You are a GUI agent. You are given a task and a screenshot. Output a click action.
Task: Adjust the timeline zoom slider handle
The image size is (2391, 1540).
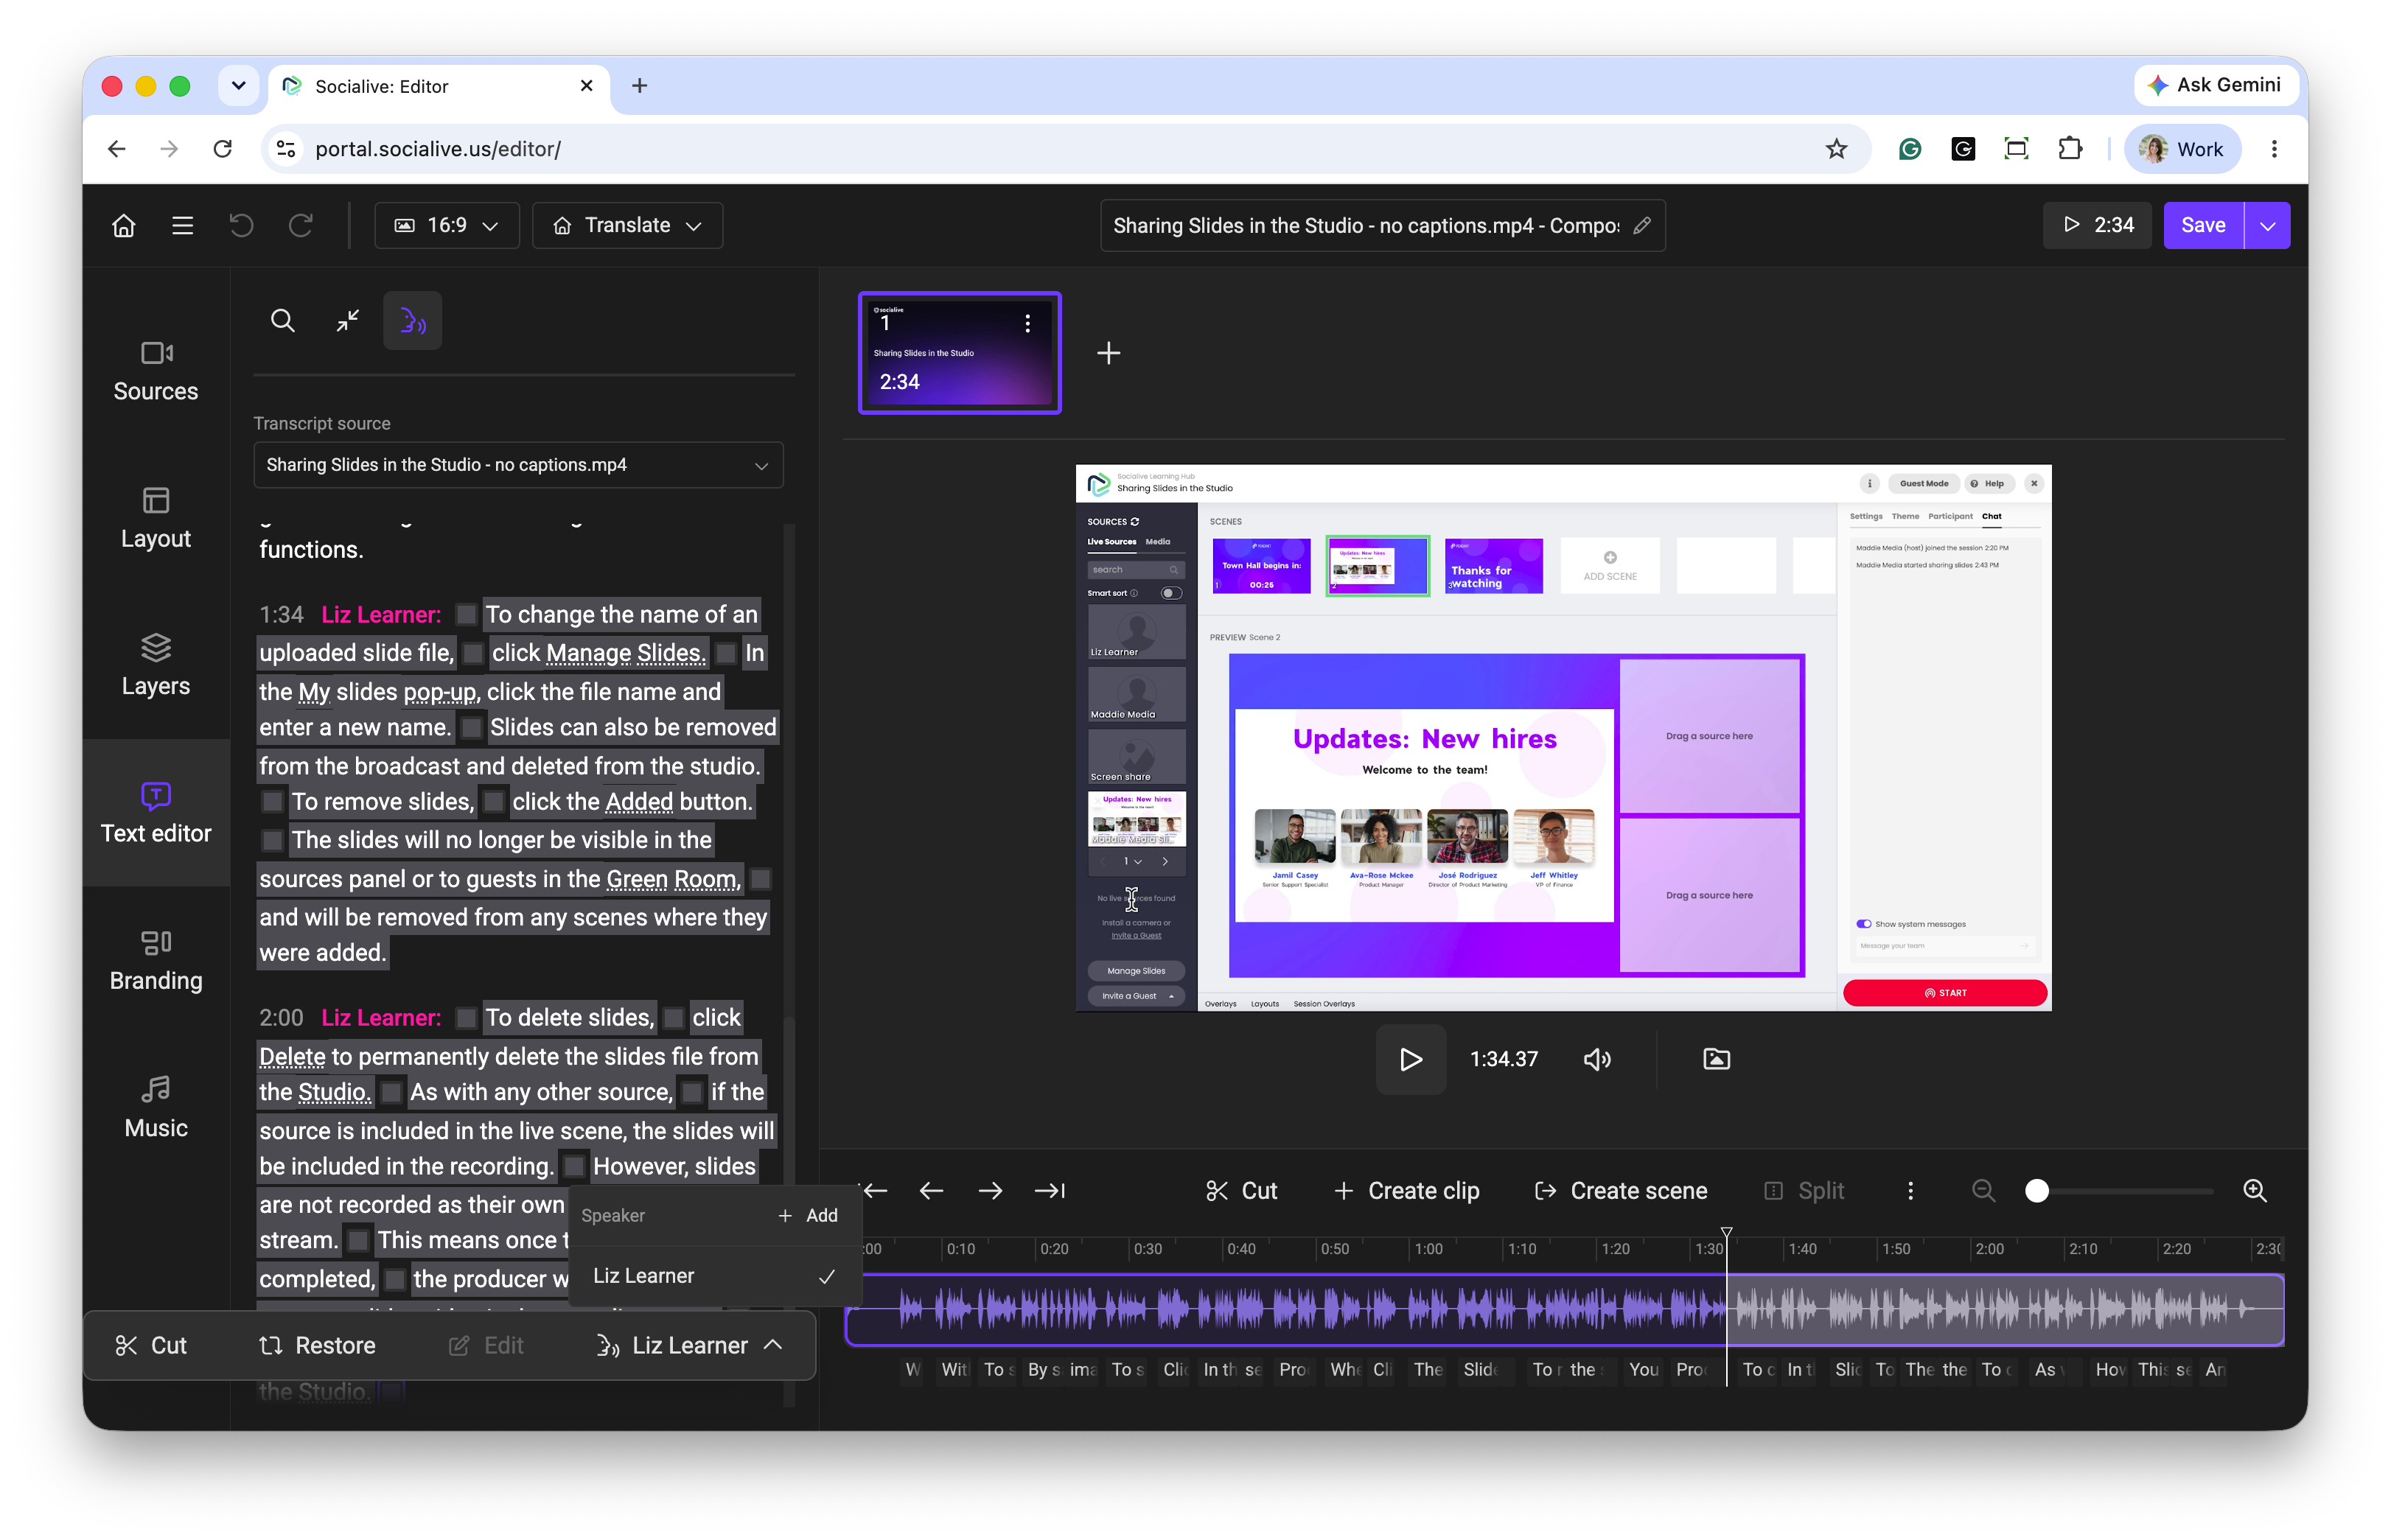tap(2036, 1191)
